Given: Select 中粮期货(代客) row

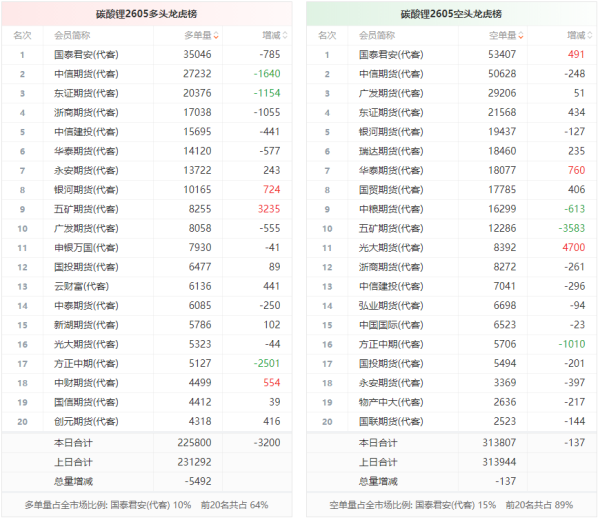Looking at the screenshot, I should point(452,209).
